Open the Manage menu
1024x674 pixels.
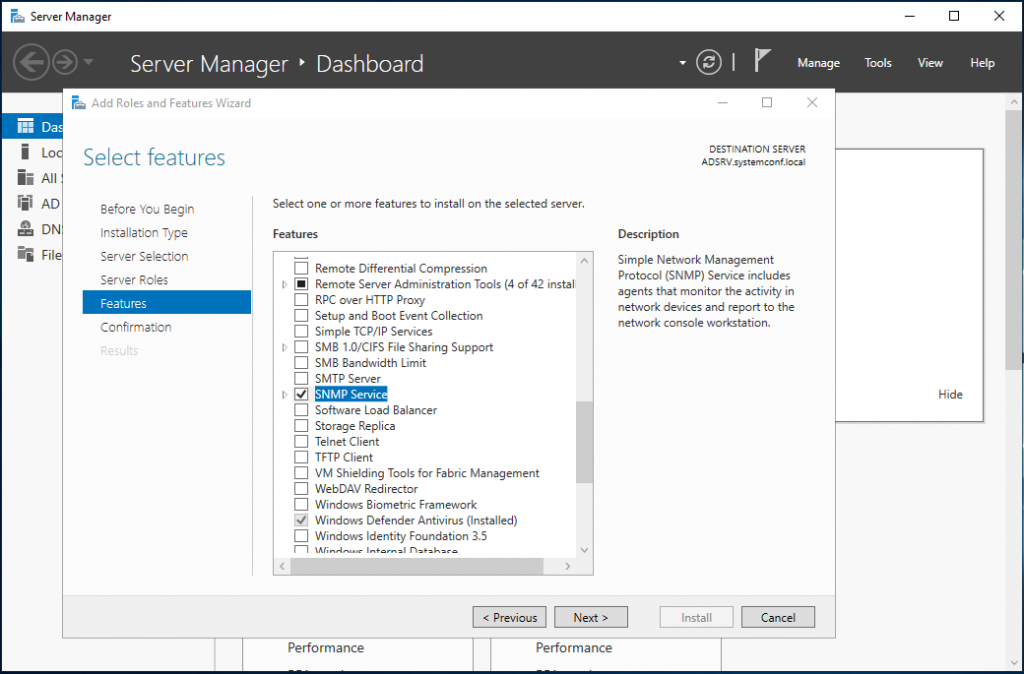pos(818,62)
